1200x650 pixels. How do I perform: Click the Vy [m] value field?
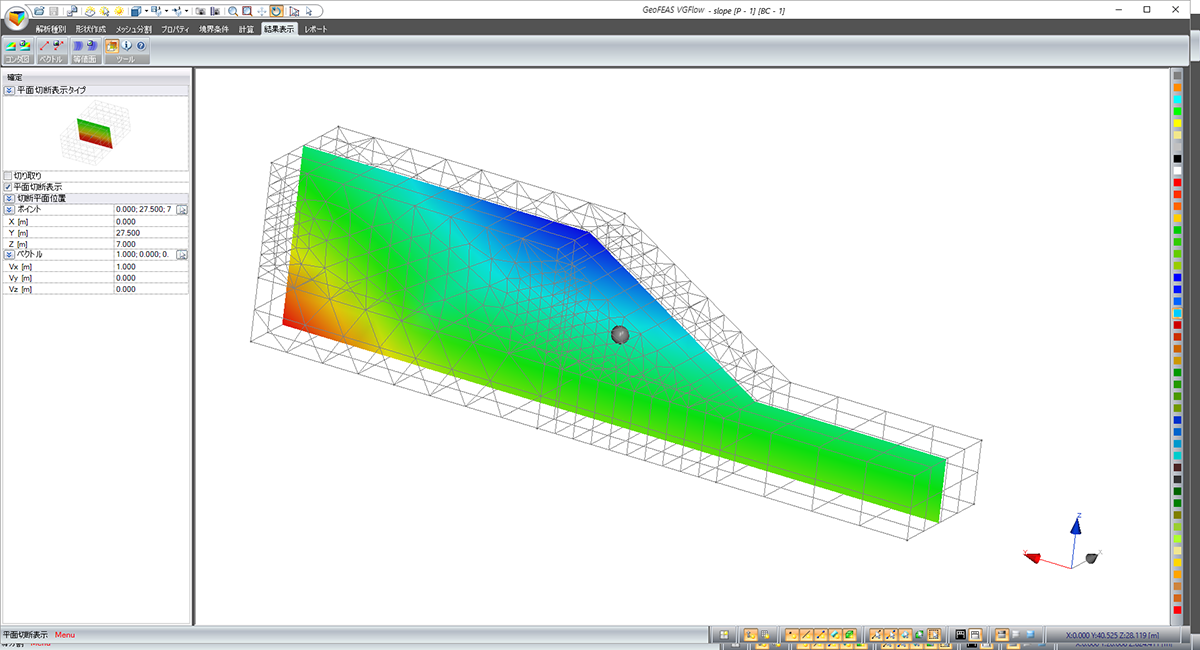tap(151, 278)
